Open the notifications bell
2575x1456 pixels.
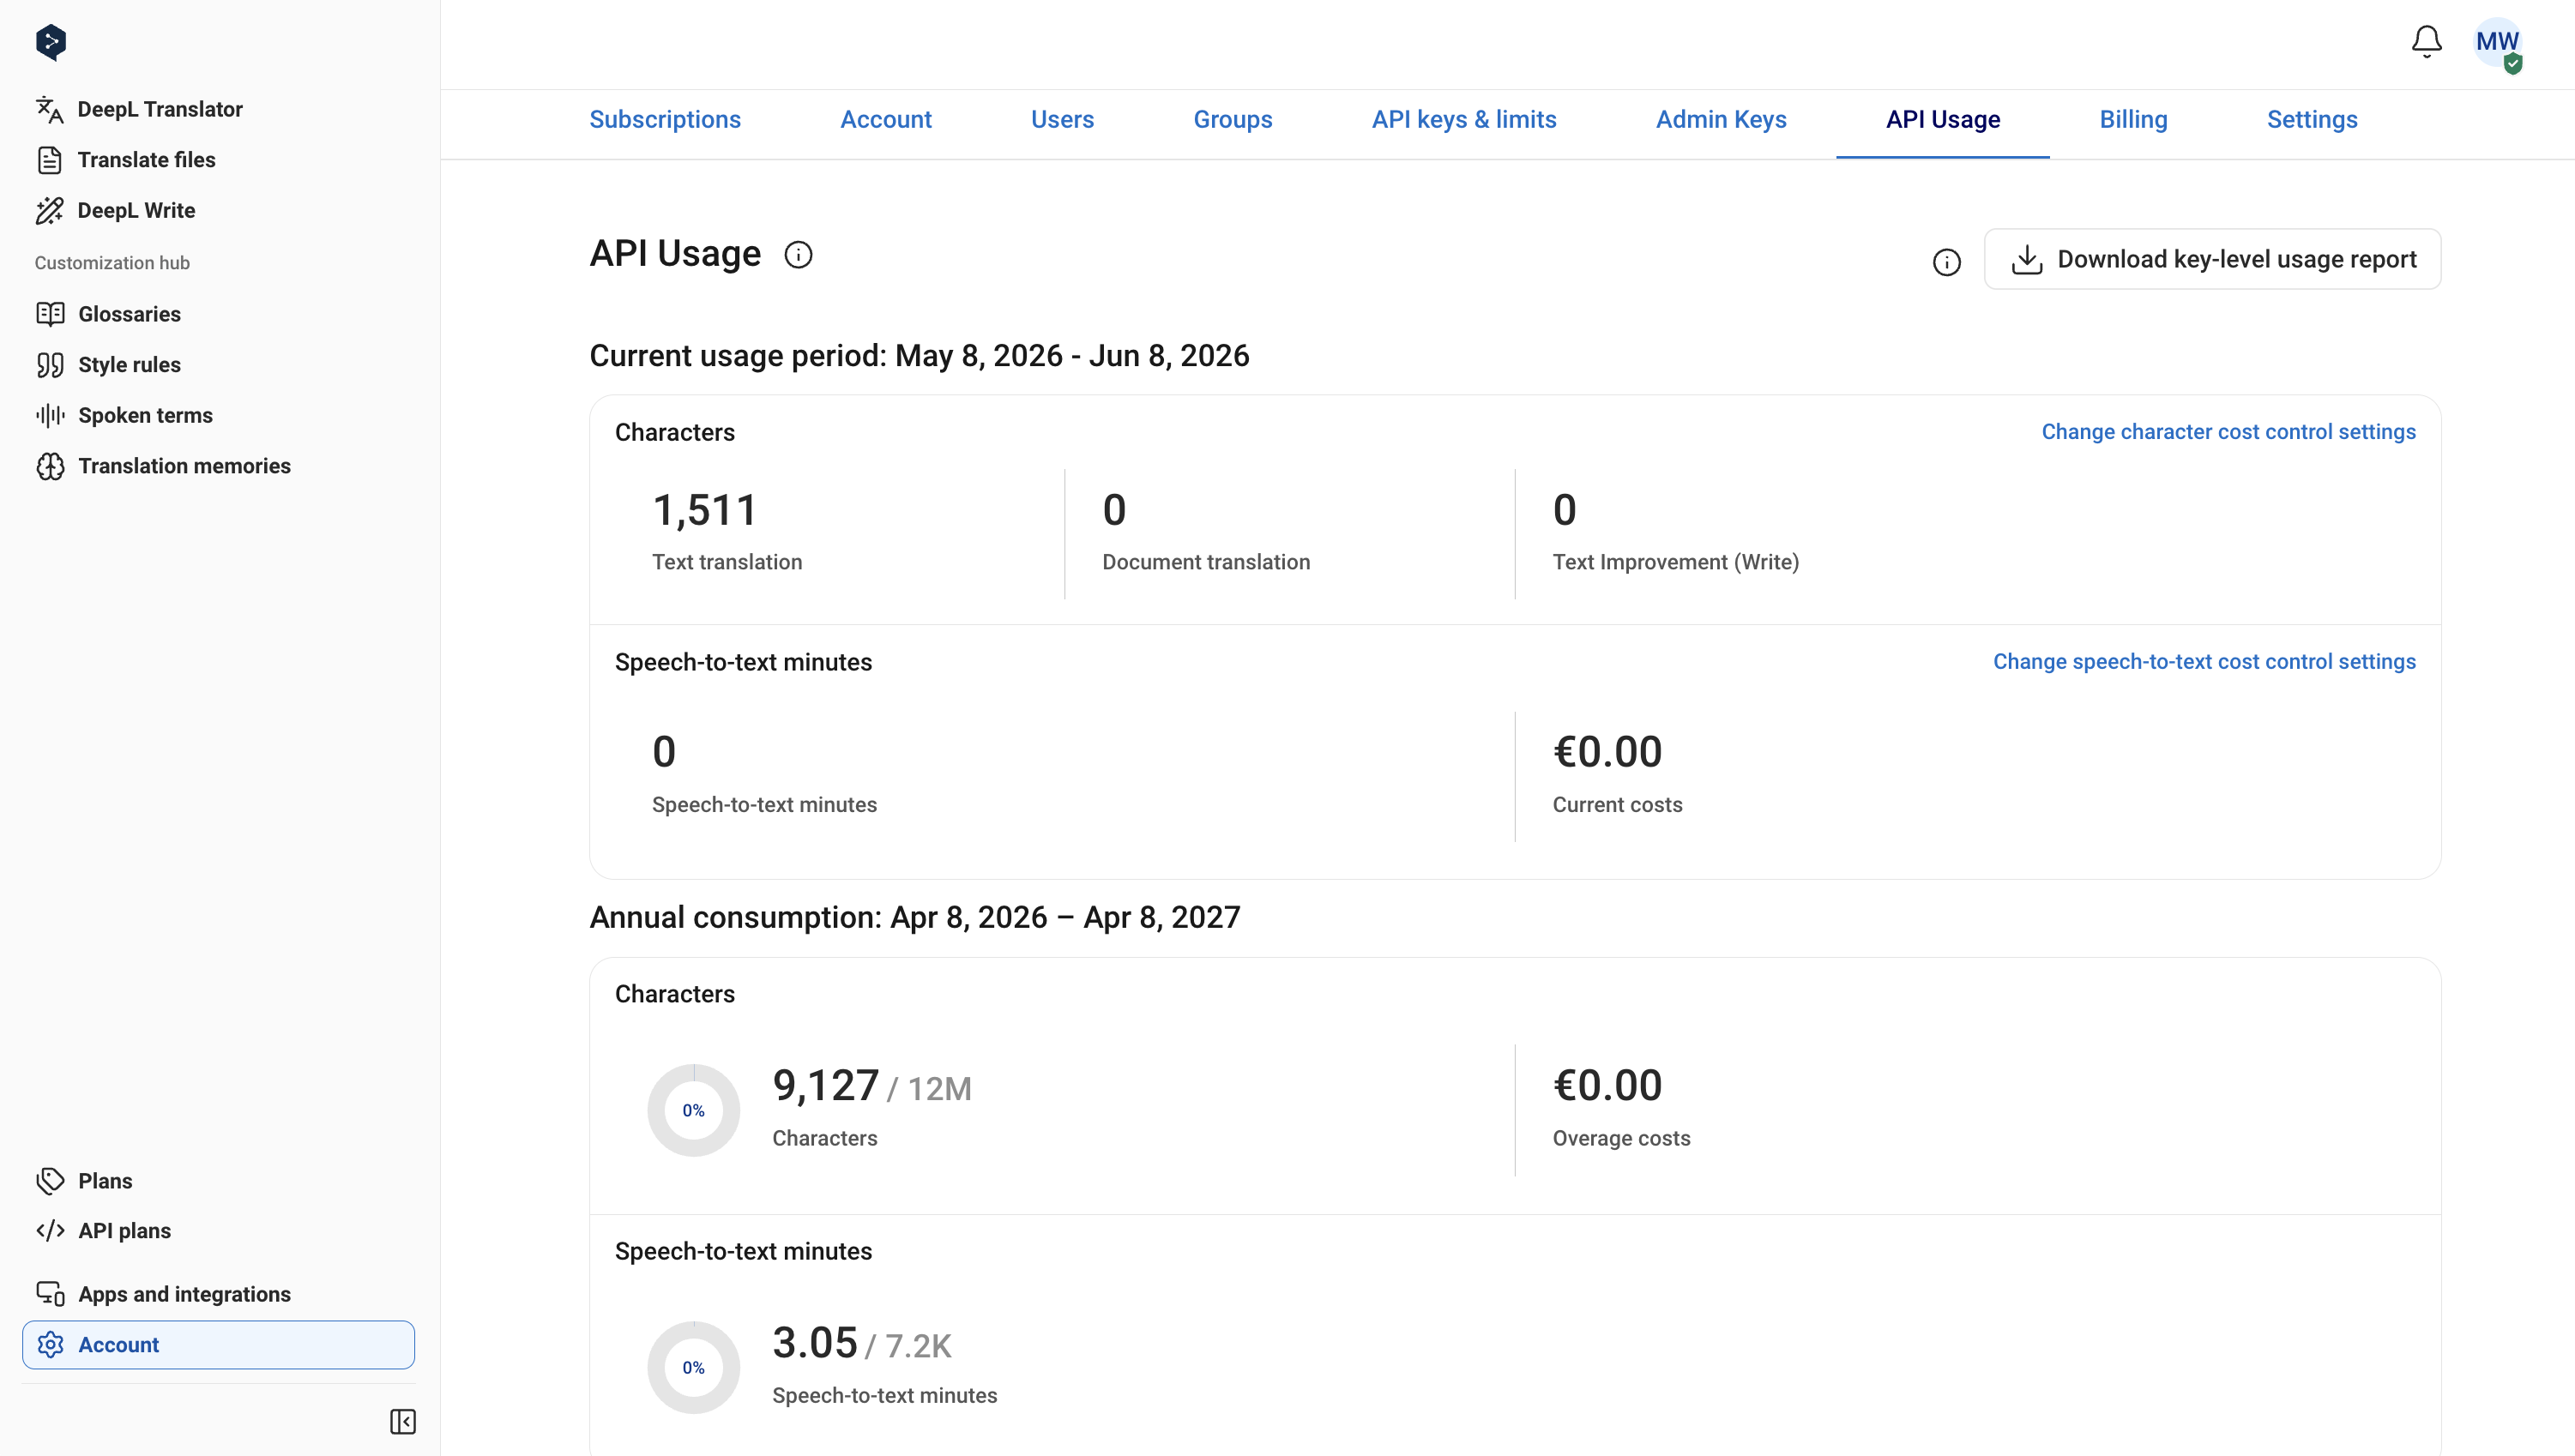[x=2426, y=42]
